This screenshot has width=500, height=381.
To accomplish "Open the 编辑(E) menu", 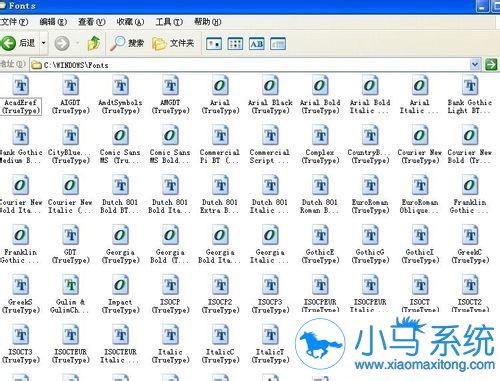I will (53, 22).
